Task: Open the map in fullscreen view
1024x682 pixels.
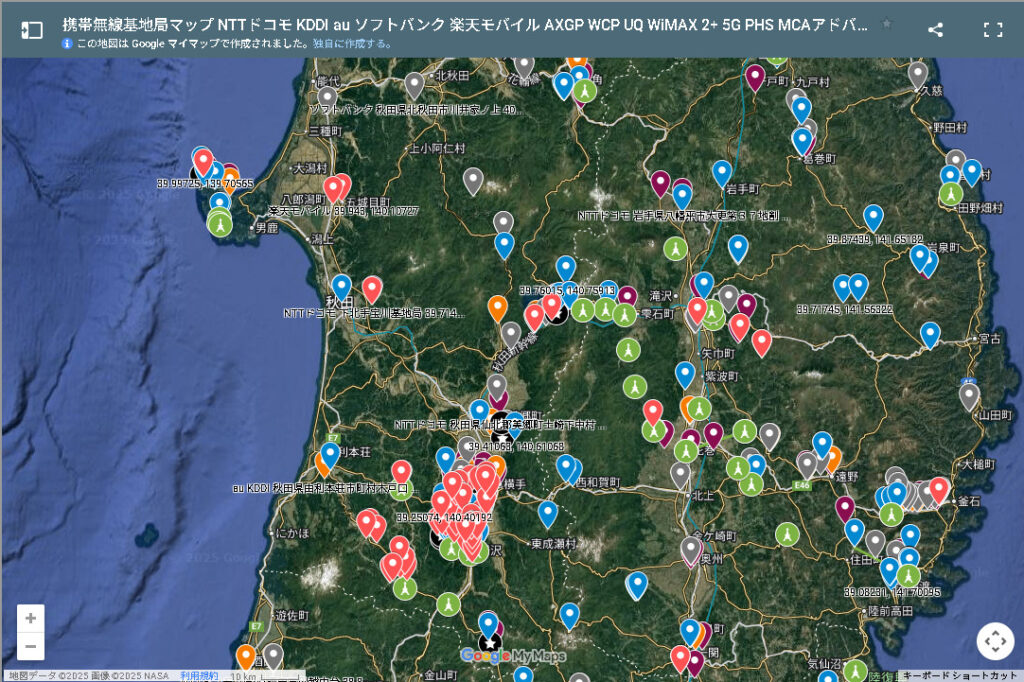Action: pyautogui.click(x=992, y=30)
